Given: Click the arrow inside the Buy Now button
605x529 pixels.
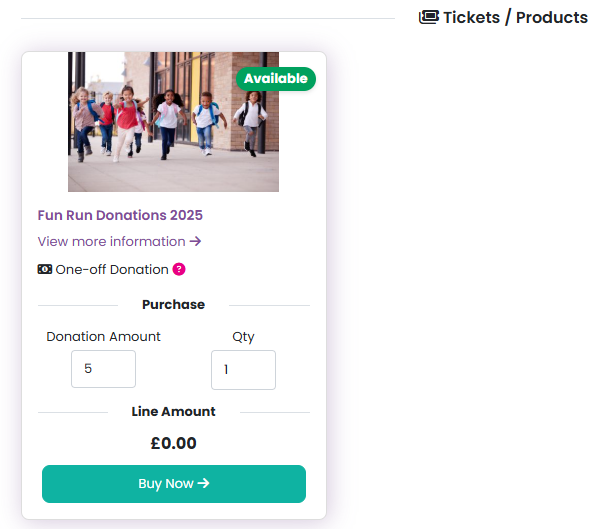Looking at the screenshot, I should 203,483.
